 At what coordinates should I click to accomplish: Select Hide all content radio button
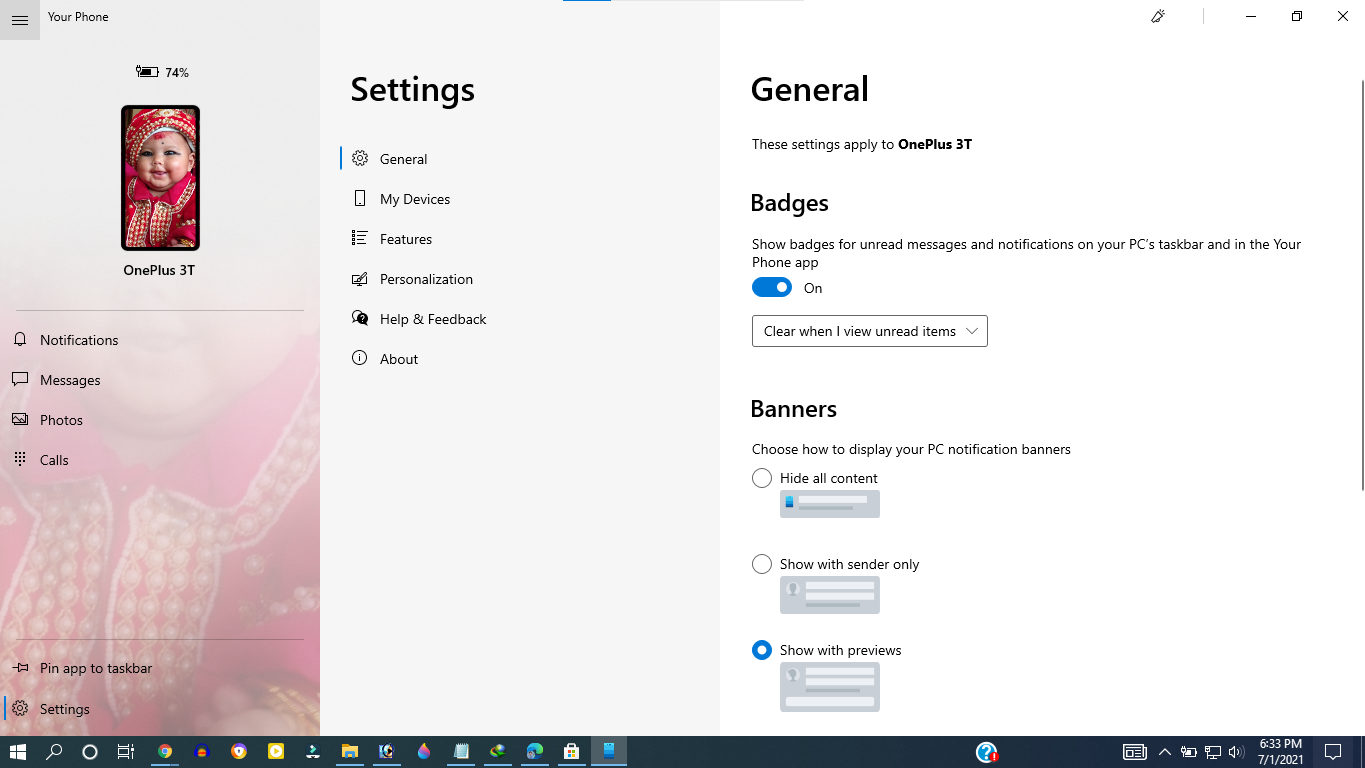click(x=762, y=478)
